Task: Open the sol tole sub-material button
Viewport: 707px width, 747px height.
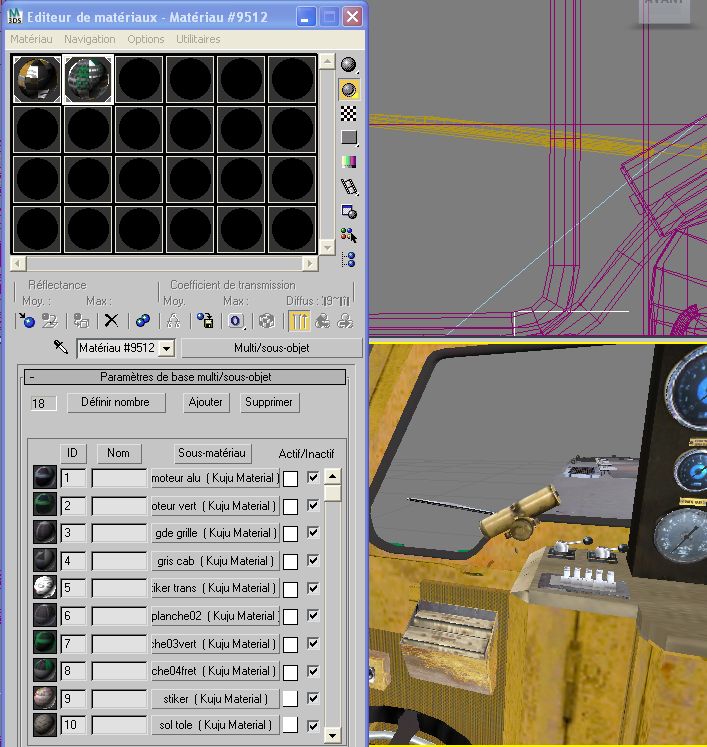Action: pyautogui.click(x=215, y=725)
